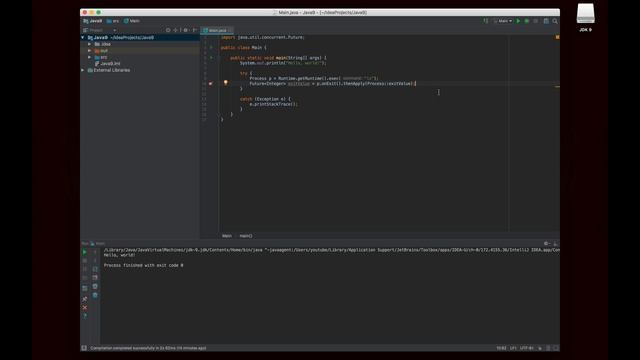Click the intention light bulb in editor
This screenshot has width=640, height=360.
coord(225,83)
